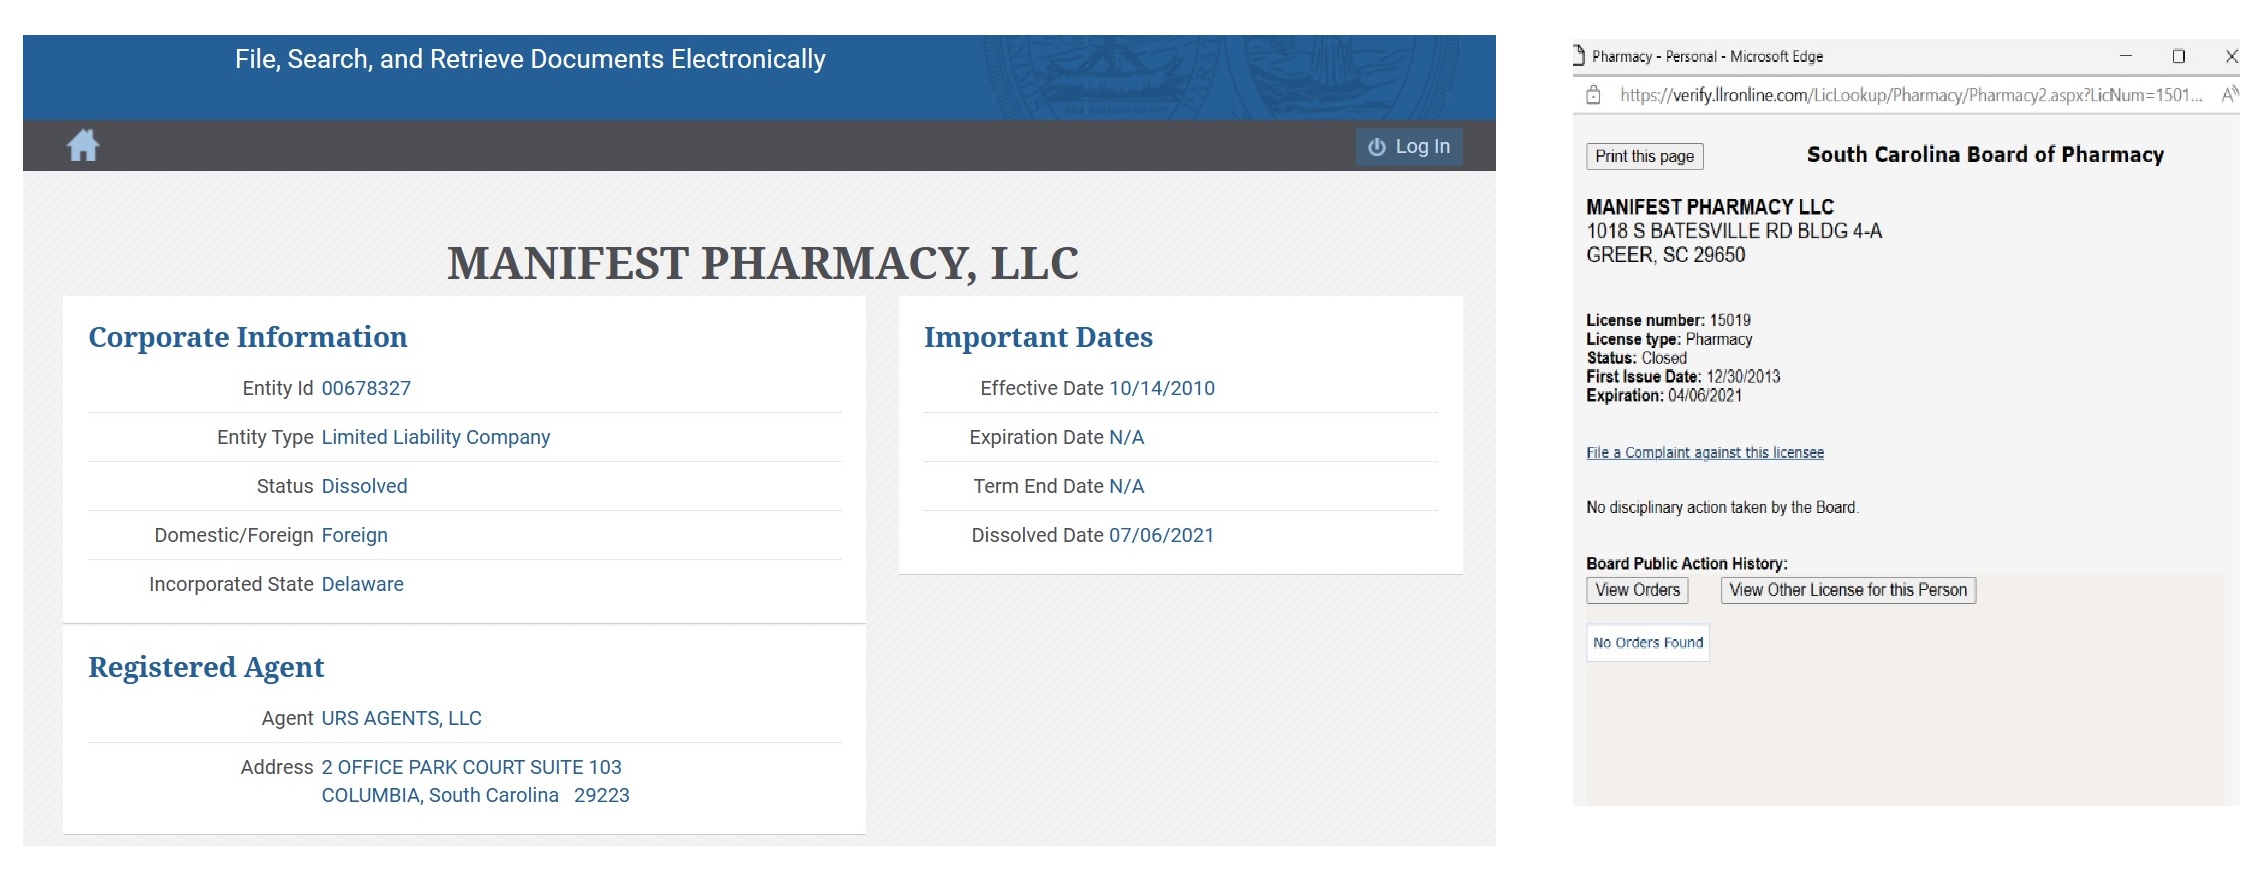Screen dimensions: 2267x871
Task: Open File a Complaint against this licensee link
Action: coord(1705,453)
